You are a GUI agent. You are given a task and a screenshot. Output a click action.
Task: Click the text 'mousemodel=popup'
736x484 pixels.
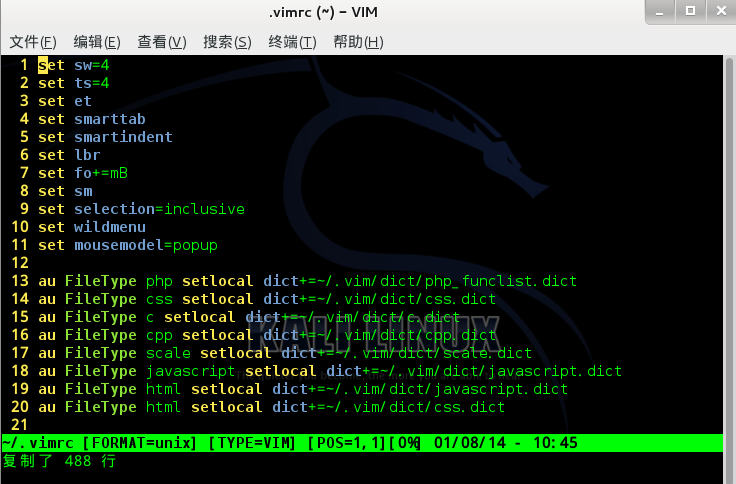tap(146, 245)
